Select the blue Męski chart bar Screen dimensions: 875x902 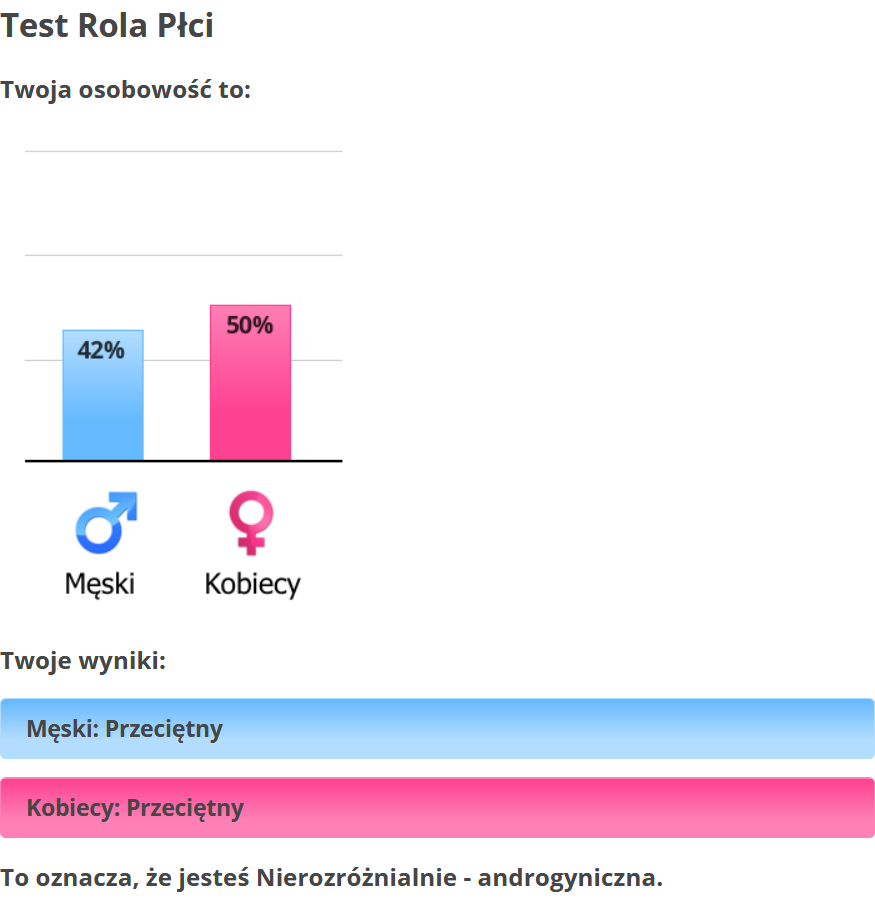(x=103, y=410)
